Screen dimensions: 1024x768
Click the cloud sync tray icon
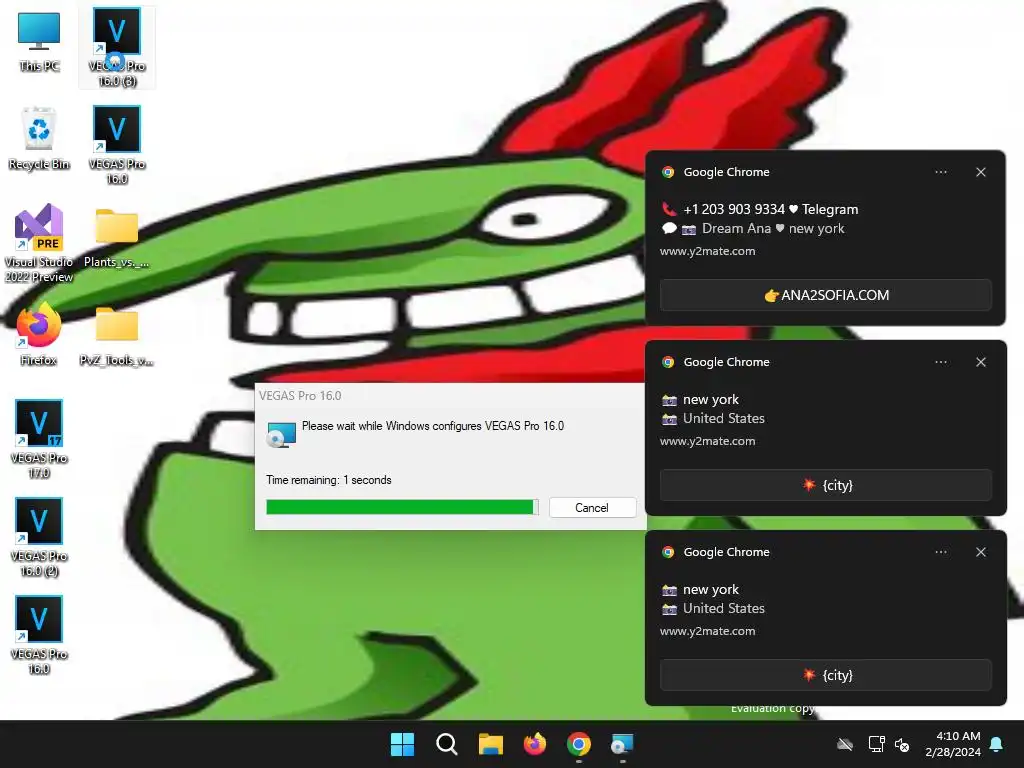[x=845, y=744]
